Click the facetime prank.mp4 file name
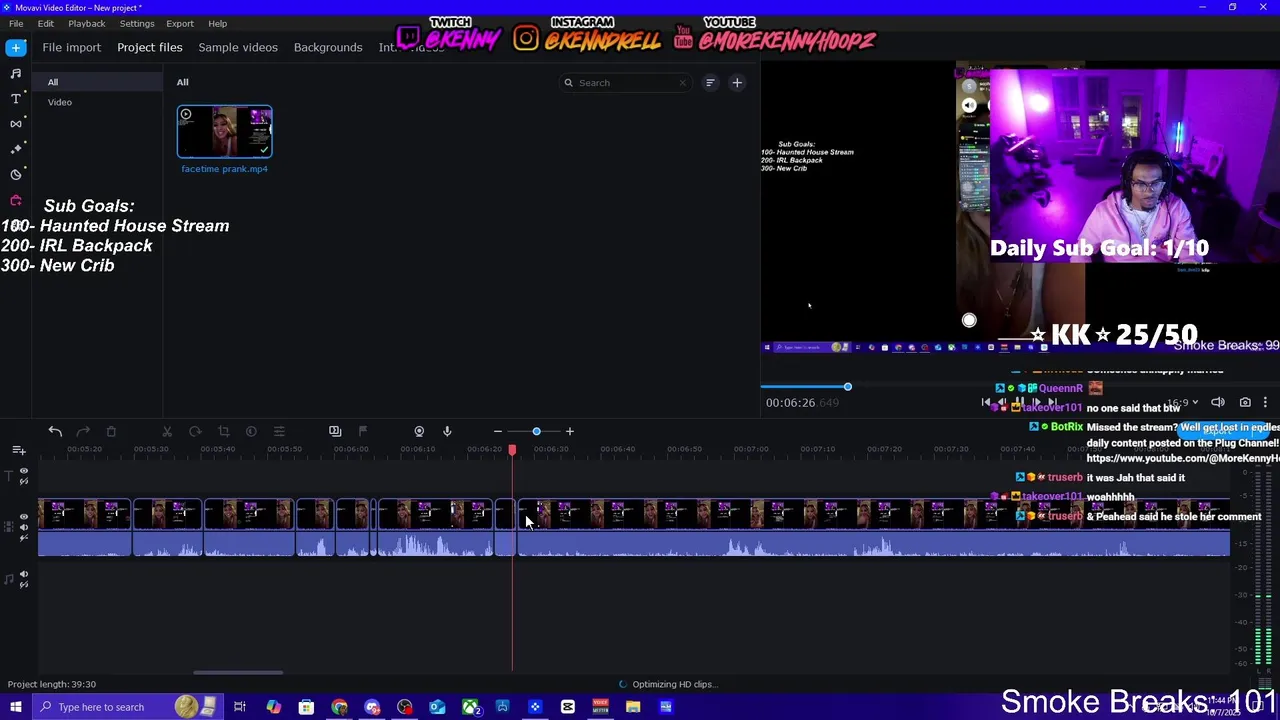Viewport: 1280px width, 720px height. [x=225, y=169]
